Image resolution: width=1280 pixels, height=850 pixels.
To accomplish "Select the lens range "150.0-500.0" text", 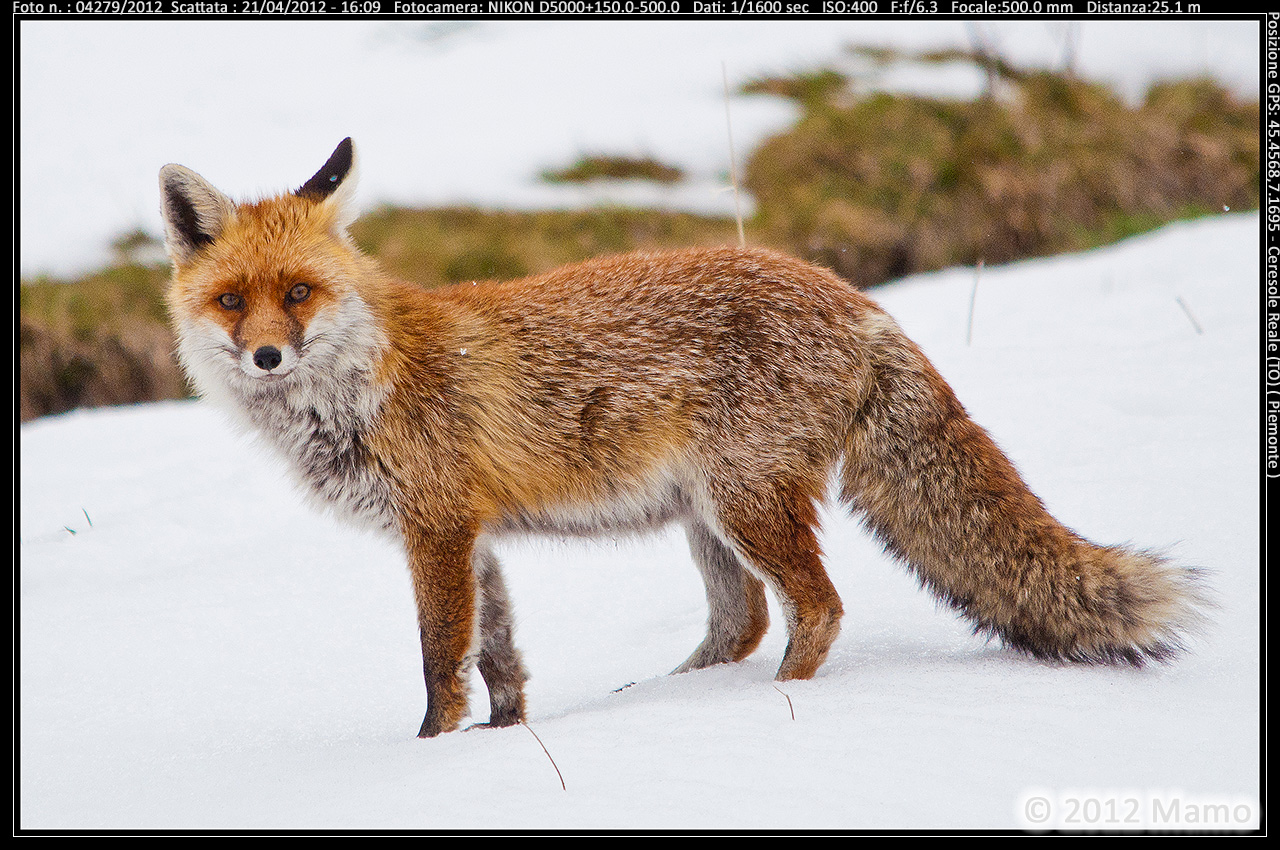I will coord(638,9).
